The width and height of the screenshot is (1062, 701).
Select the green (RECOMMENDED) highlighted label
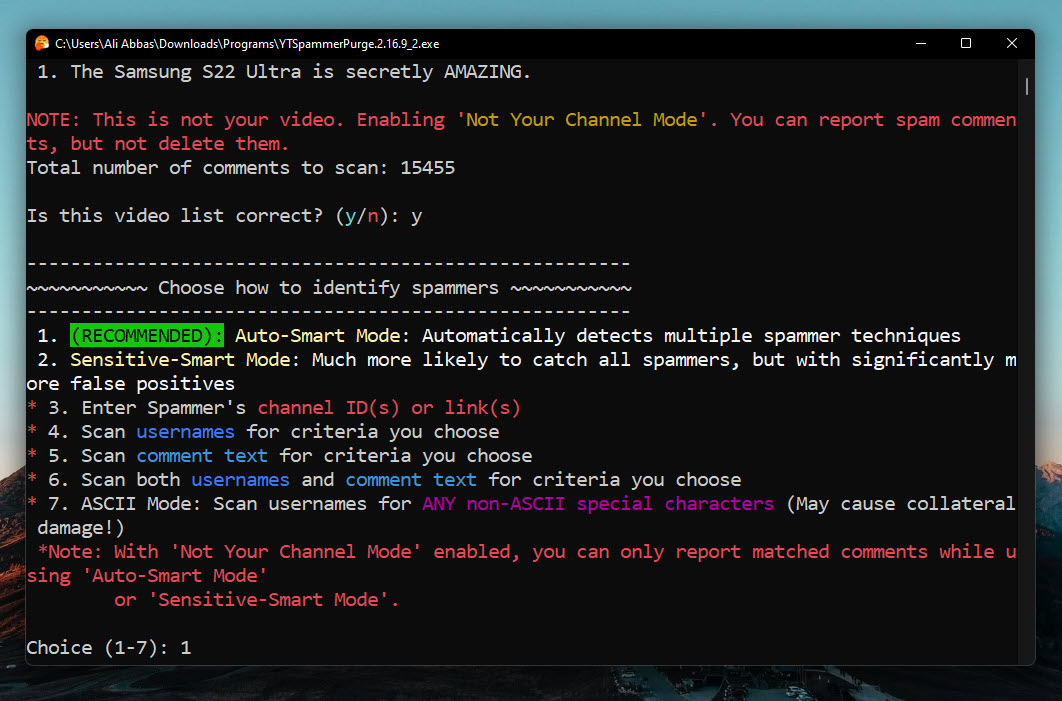(147, 336)
